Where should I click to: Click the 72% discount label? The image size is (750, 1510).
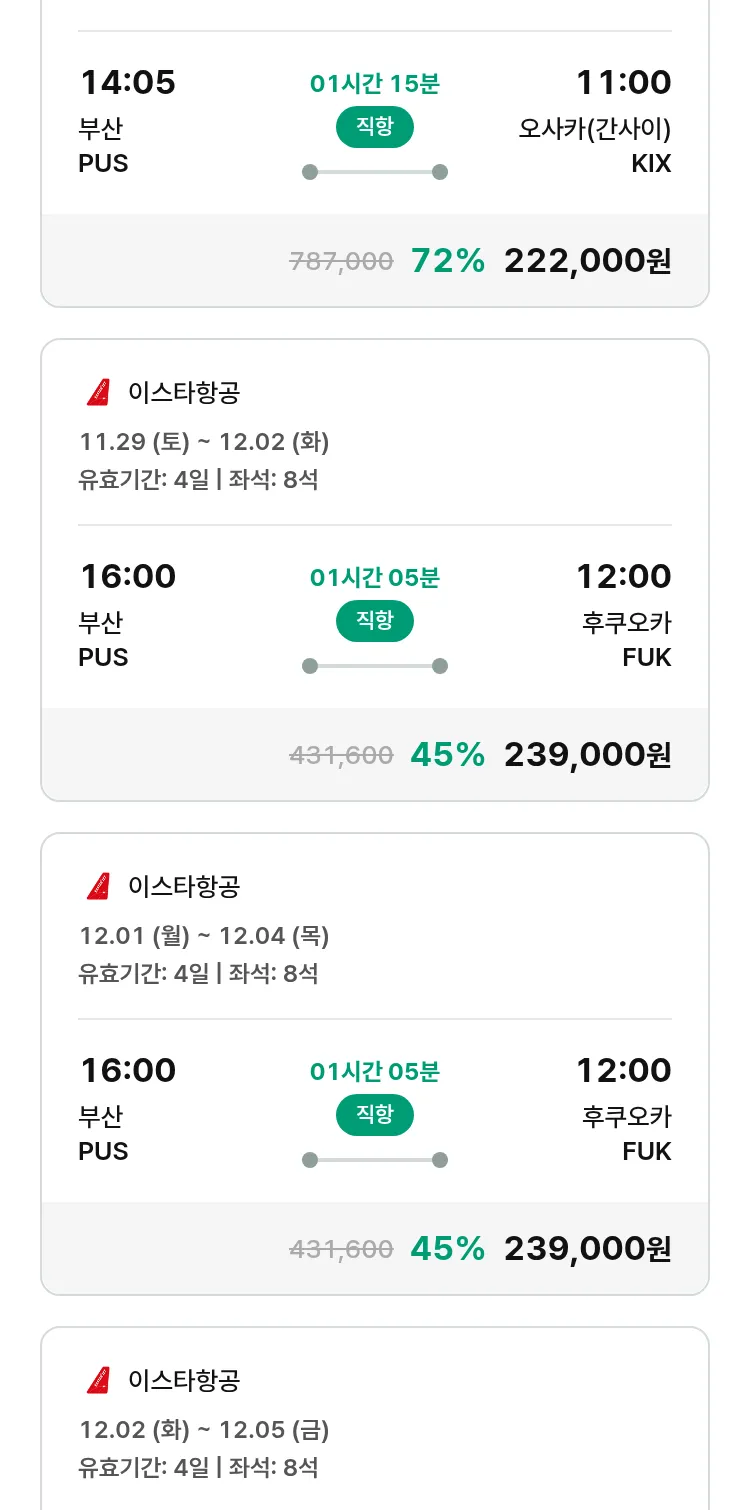point(447,261)
